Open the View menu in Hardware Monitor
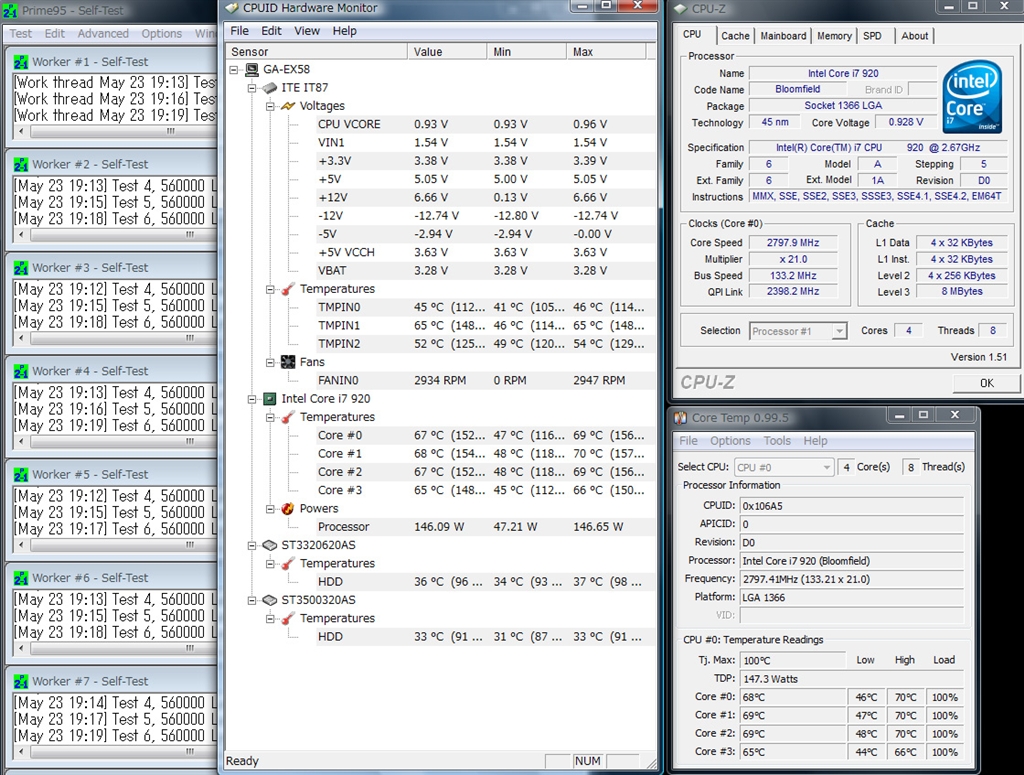 [307, 31]
